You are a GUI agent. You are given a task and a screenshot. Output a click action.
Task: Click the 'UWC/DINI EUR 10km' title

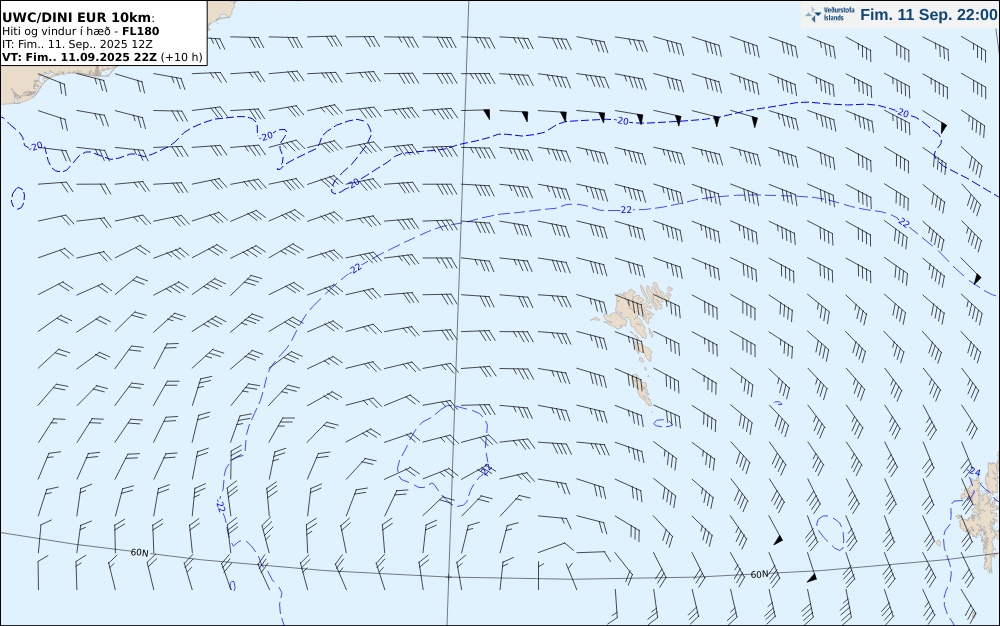[77, 18]
